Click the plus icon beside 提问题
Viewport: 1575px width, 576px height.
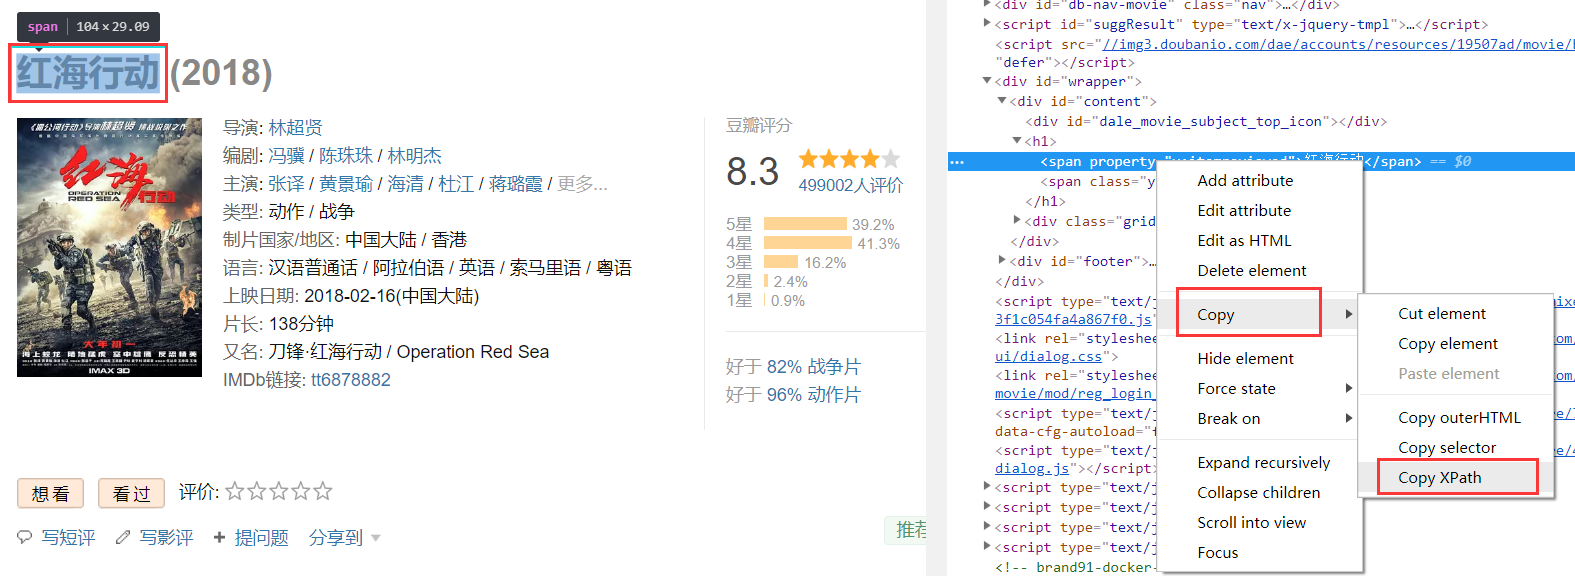(x=219, y=538)
